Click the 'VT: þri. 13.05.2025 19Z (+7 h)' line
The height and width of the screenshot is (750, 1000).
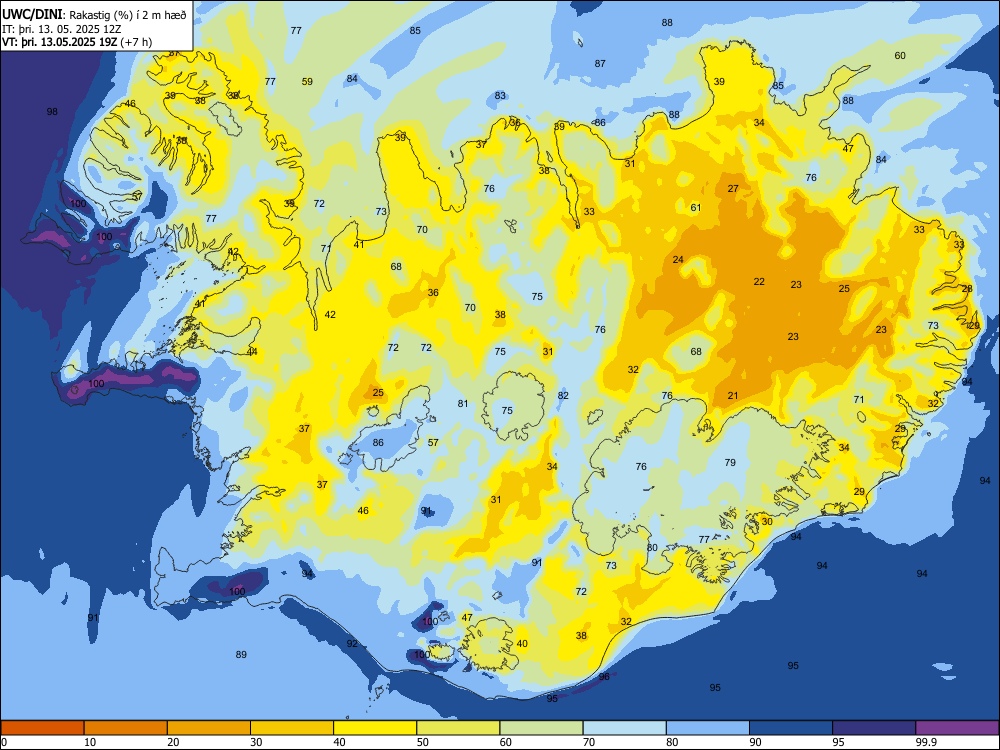coord(77,42)
